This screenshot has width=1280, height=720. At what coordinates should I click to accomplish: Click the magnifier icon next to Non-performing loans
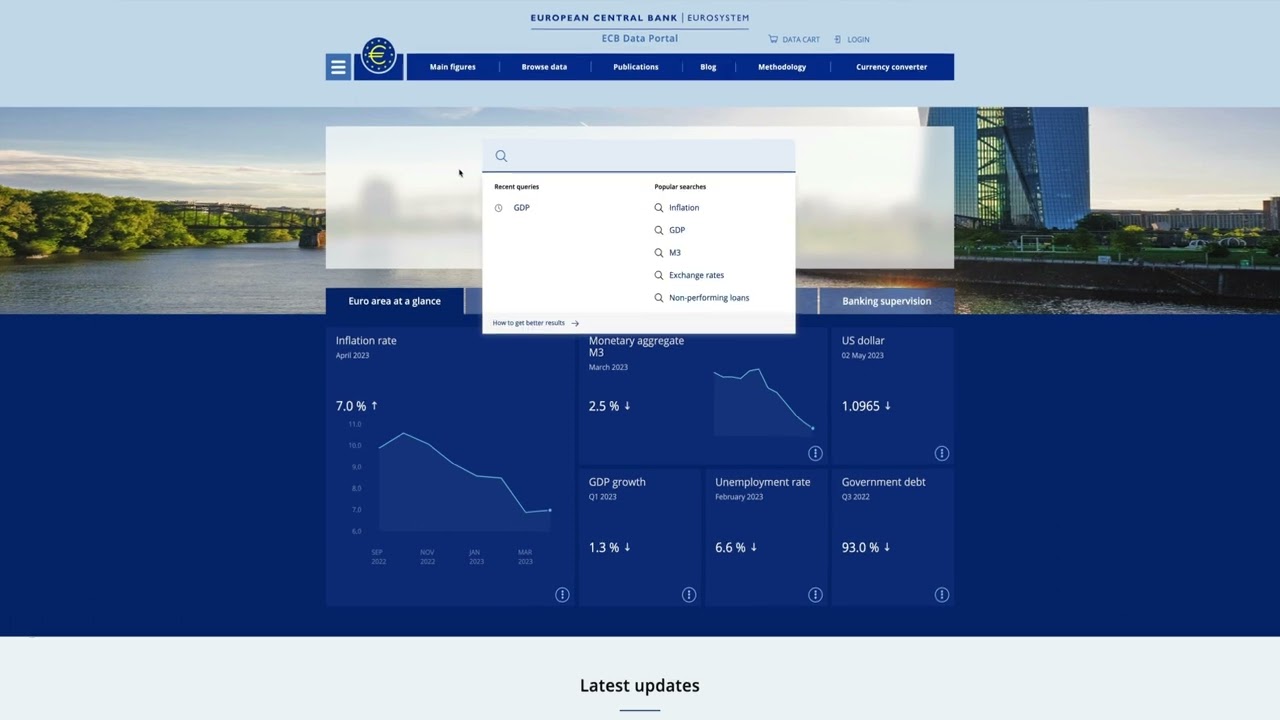(x=659, y=298)
